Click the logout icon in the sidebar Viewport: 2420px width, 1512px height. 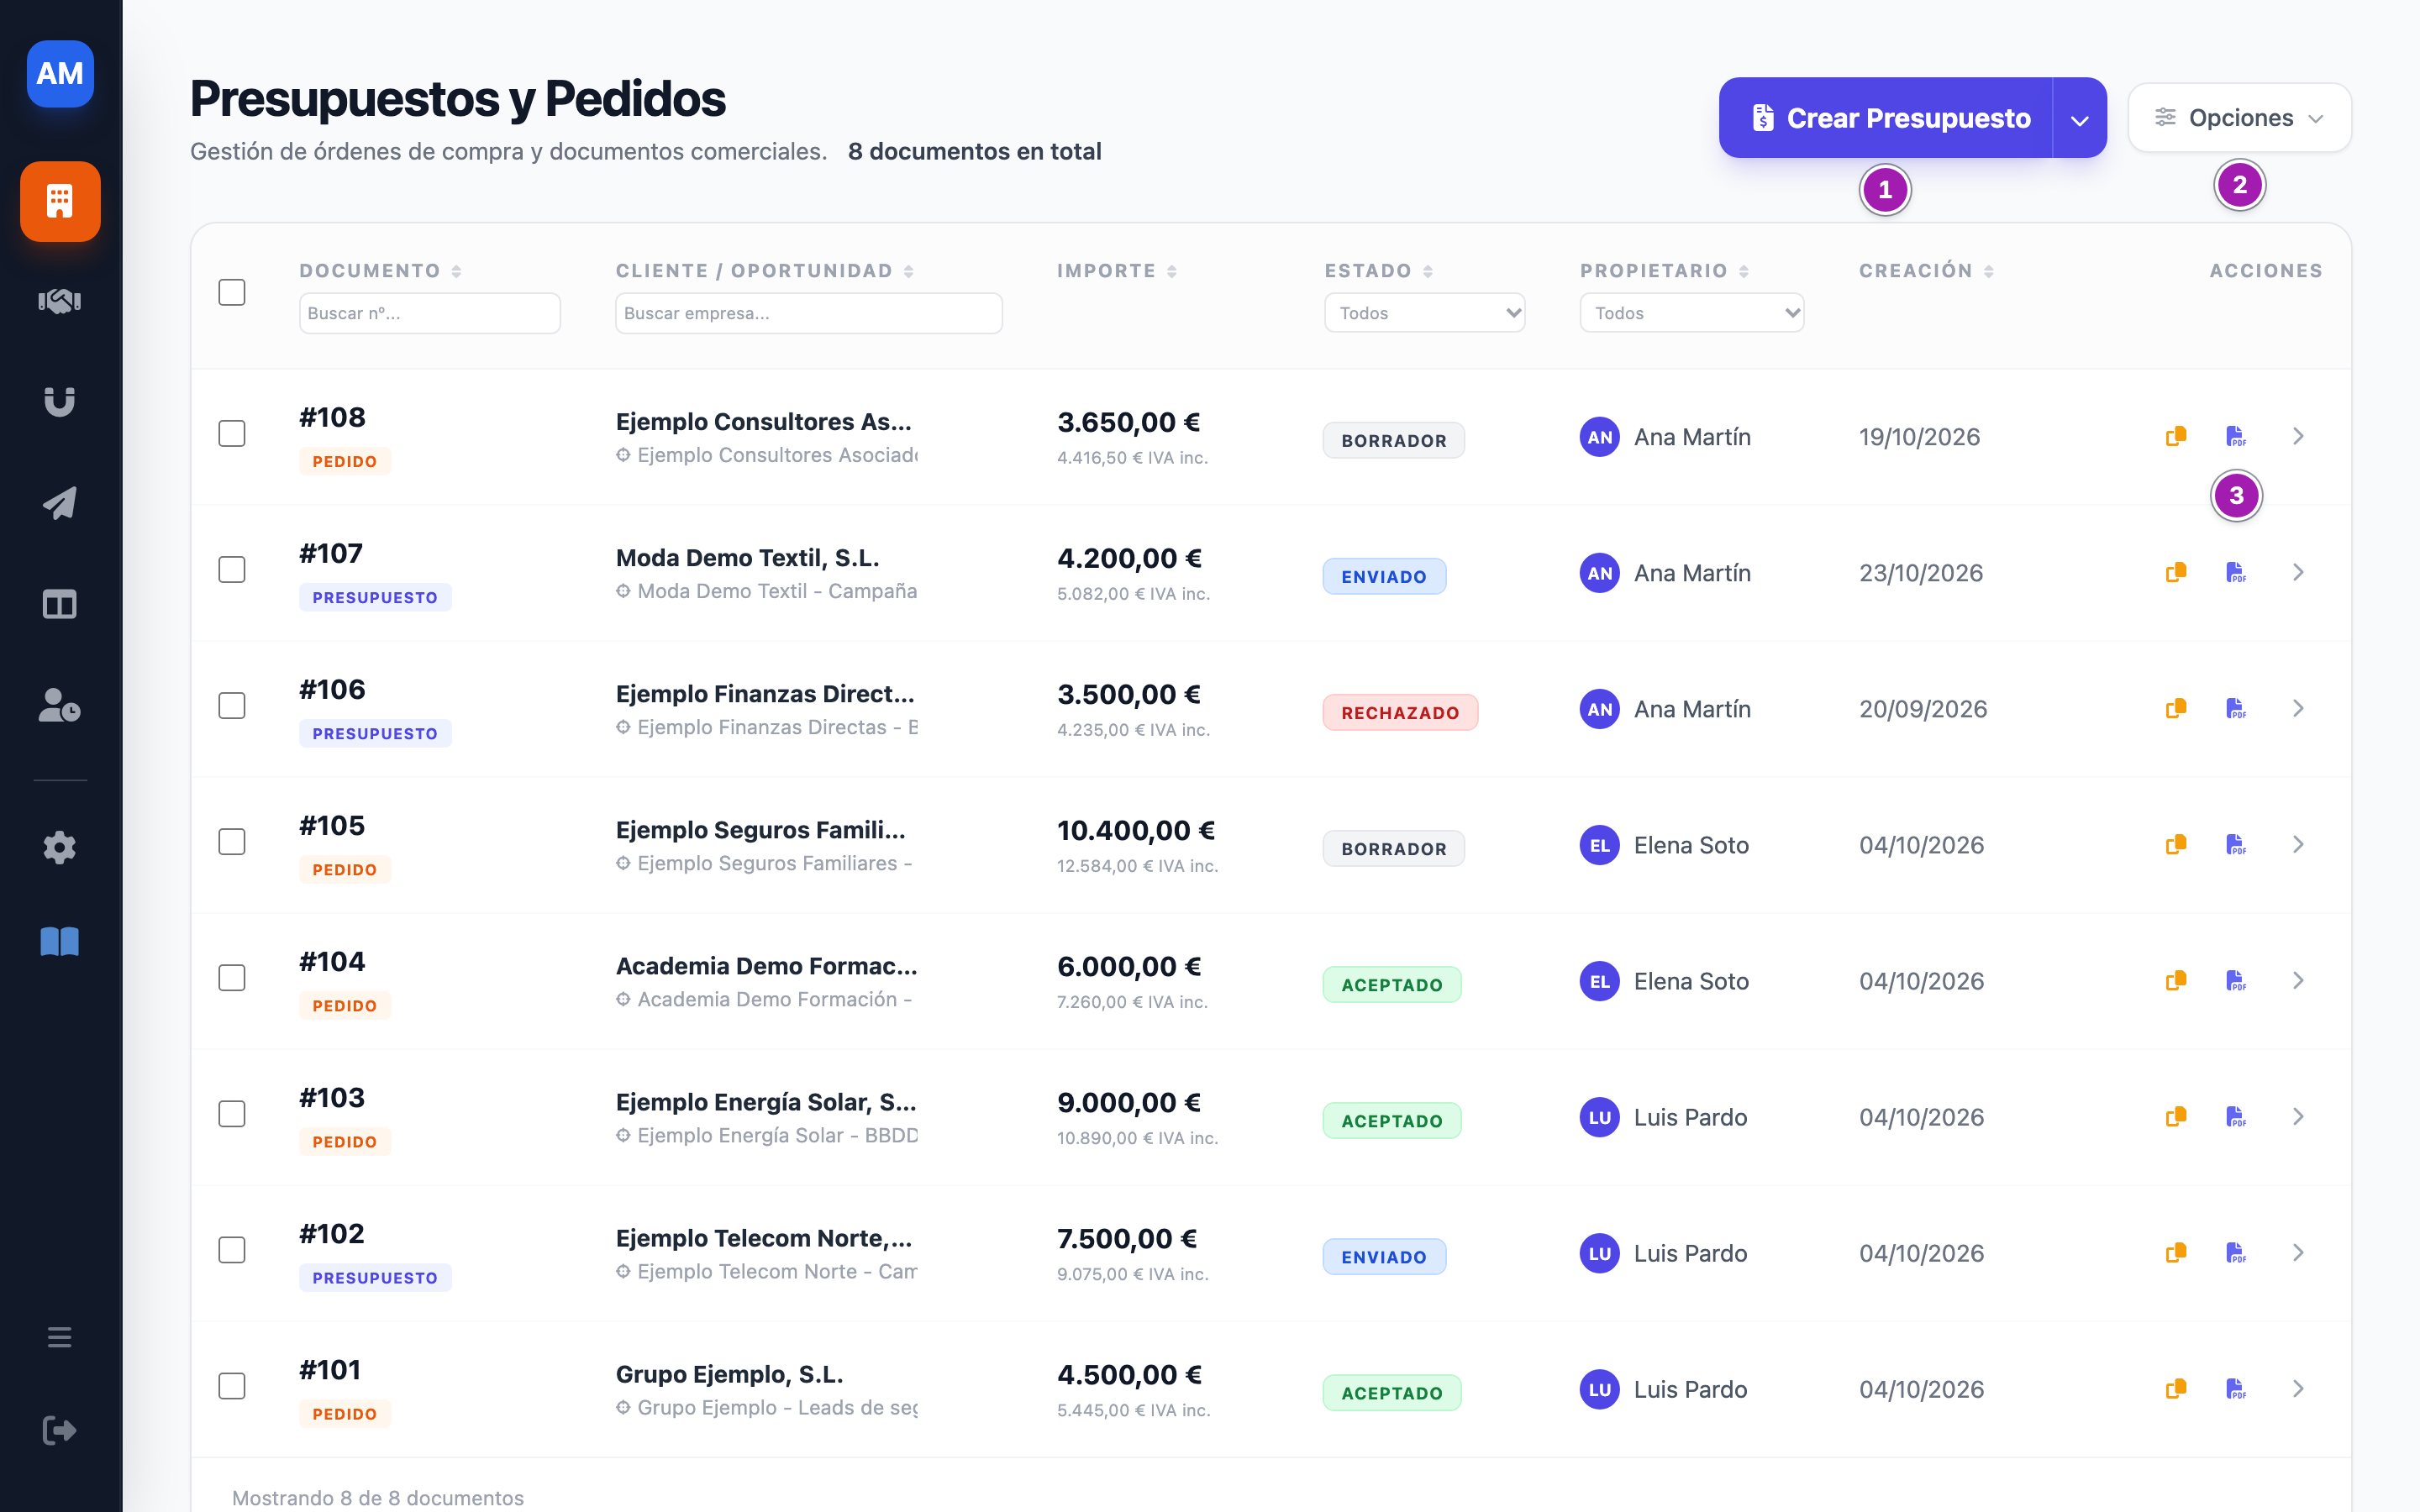click(x=60, y=1430)
